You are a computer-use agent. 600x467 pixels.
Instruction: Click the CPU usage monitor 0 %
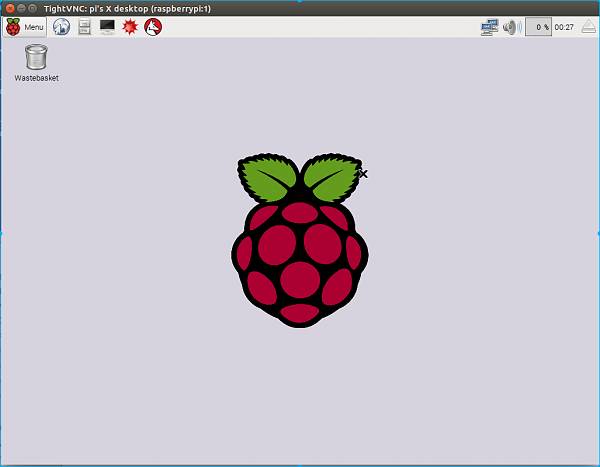[538, 27]
